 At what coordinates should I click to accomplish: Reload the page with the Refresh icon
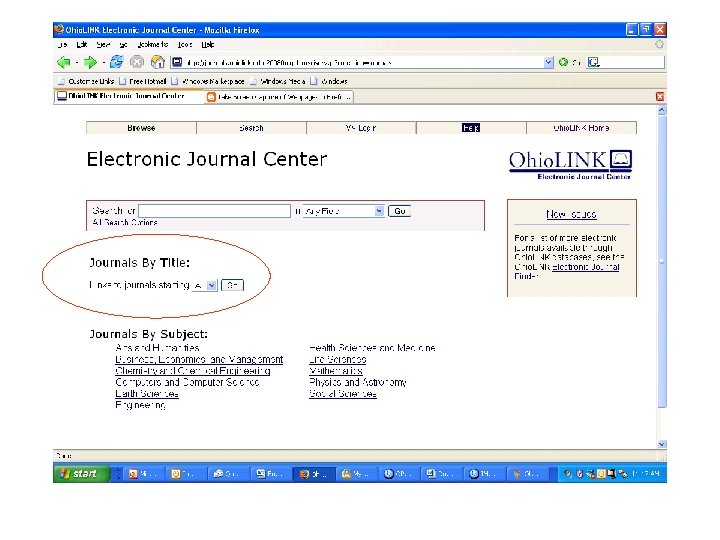click(x=116, y=62)
